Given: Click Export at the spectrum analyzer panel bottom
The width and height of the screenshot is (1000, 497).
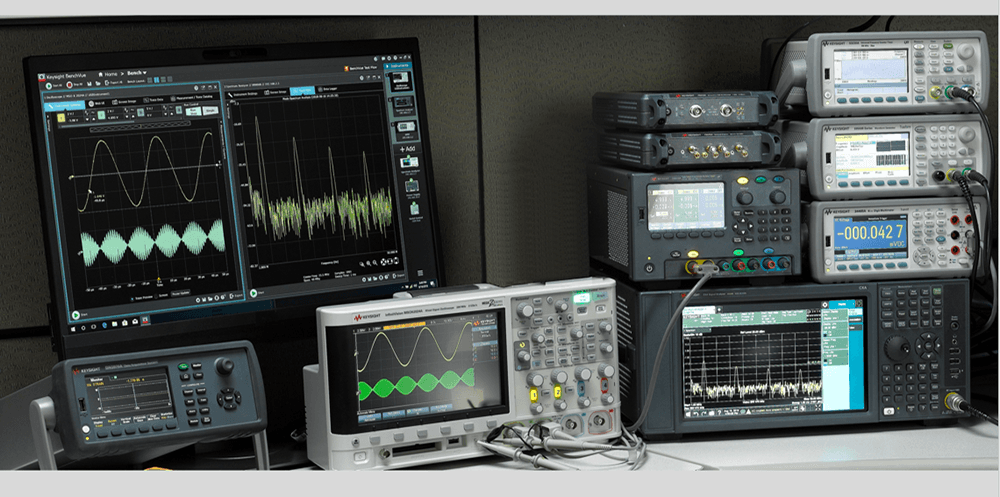Looking at the screenshot, I should 399,276.
